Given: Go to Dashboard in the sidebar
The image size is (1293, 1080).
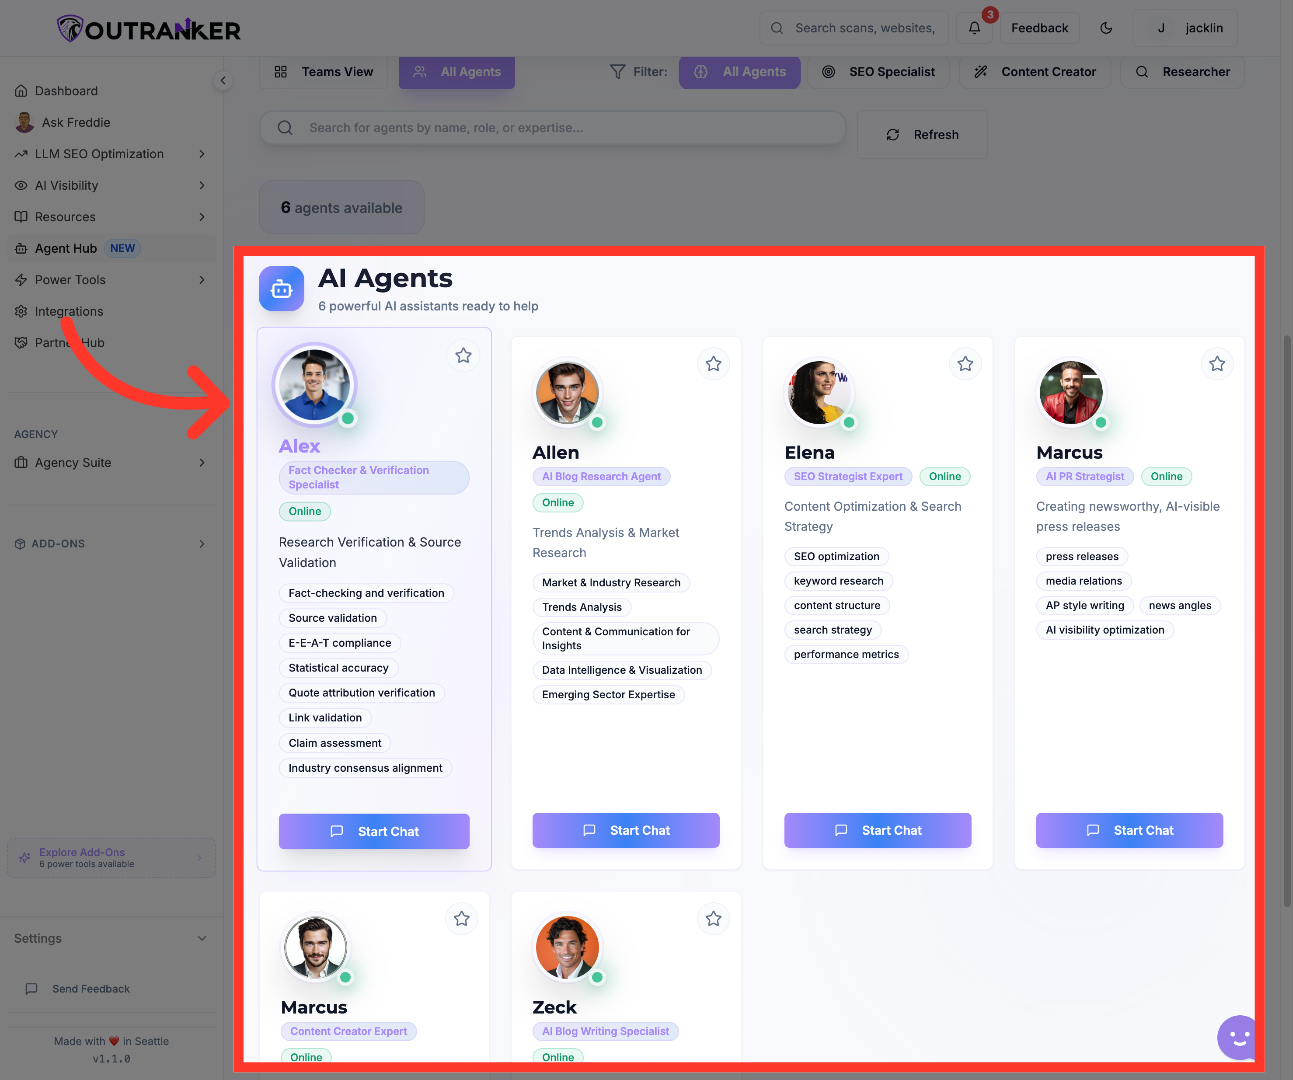Looking at the screenshot, I should click(x=109, y=91).
